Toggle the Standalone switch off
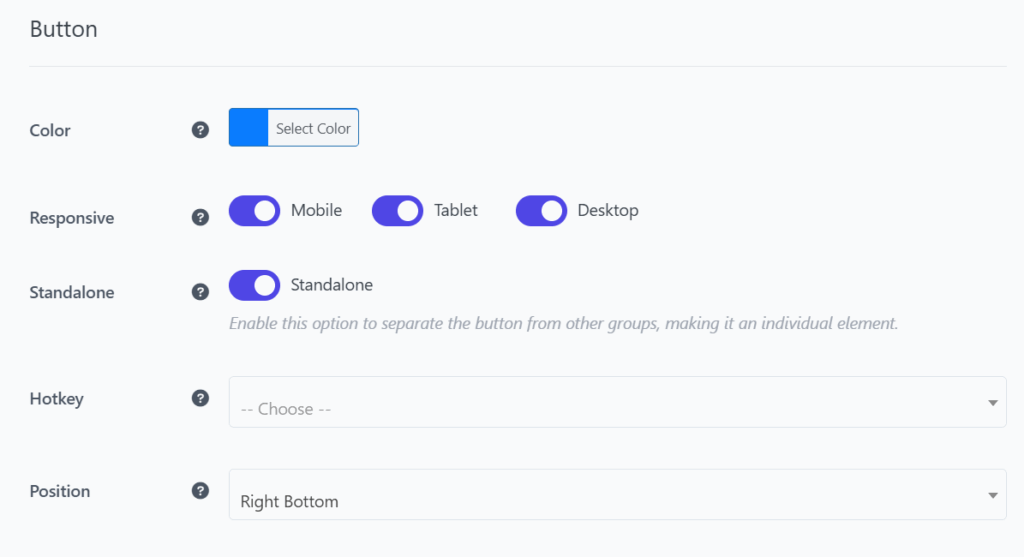This screenshot has height=557, width=1024. point(255,285)
